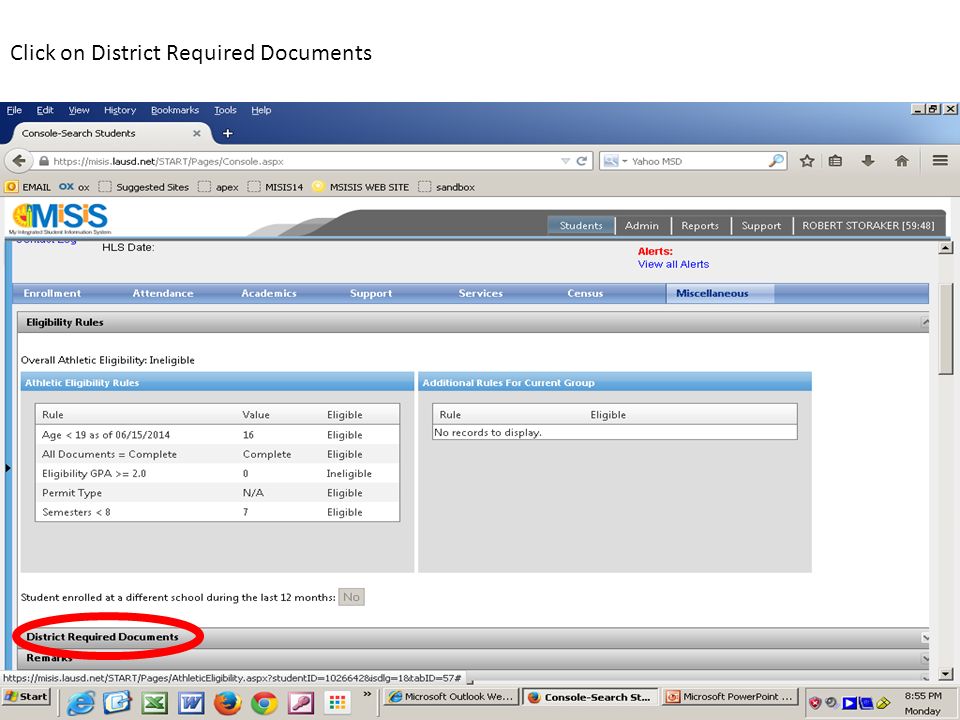This screenshot has width=960, height=720.
Task: Click the address bar URL field
Action: point(304,161)
